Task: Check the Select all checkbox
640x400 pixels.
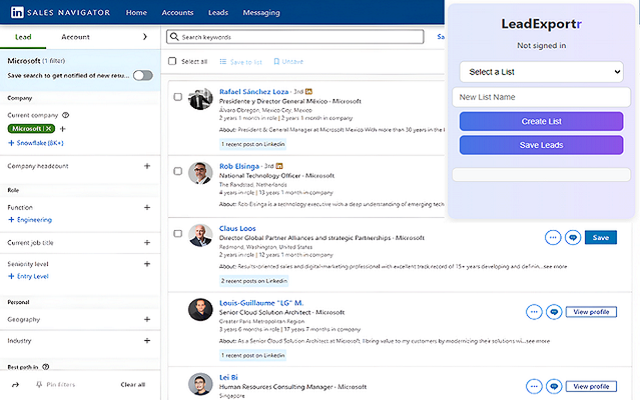Action: pos(172,61)
